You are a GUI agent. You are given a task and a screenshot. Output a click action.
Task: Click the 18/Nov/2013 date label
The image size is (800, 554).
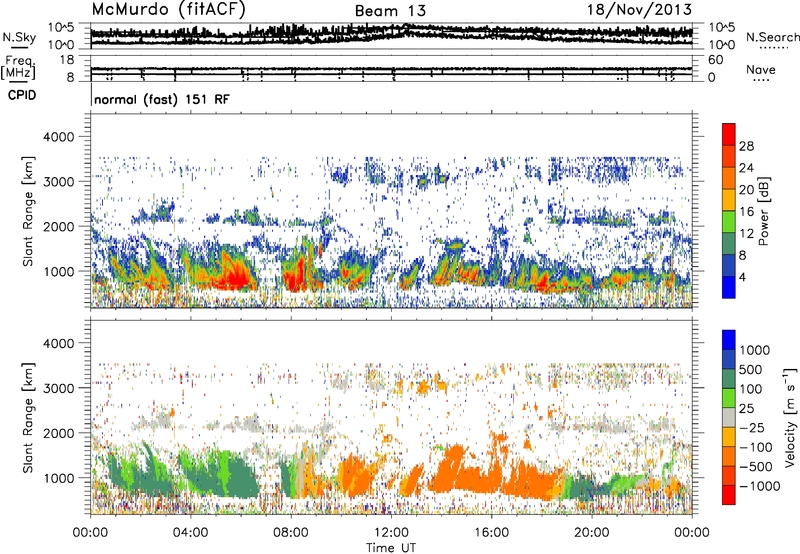[640, 10]
